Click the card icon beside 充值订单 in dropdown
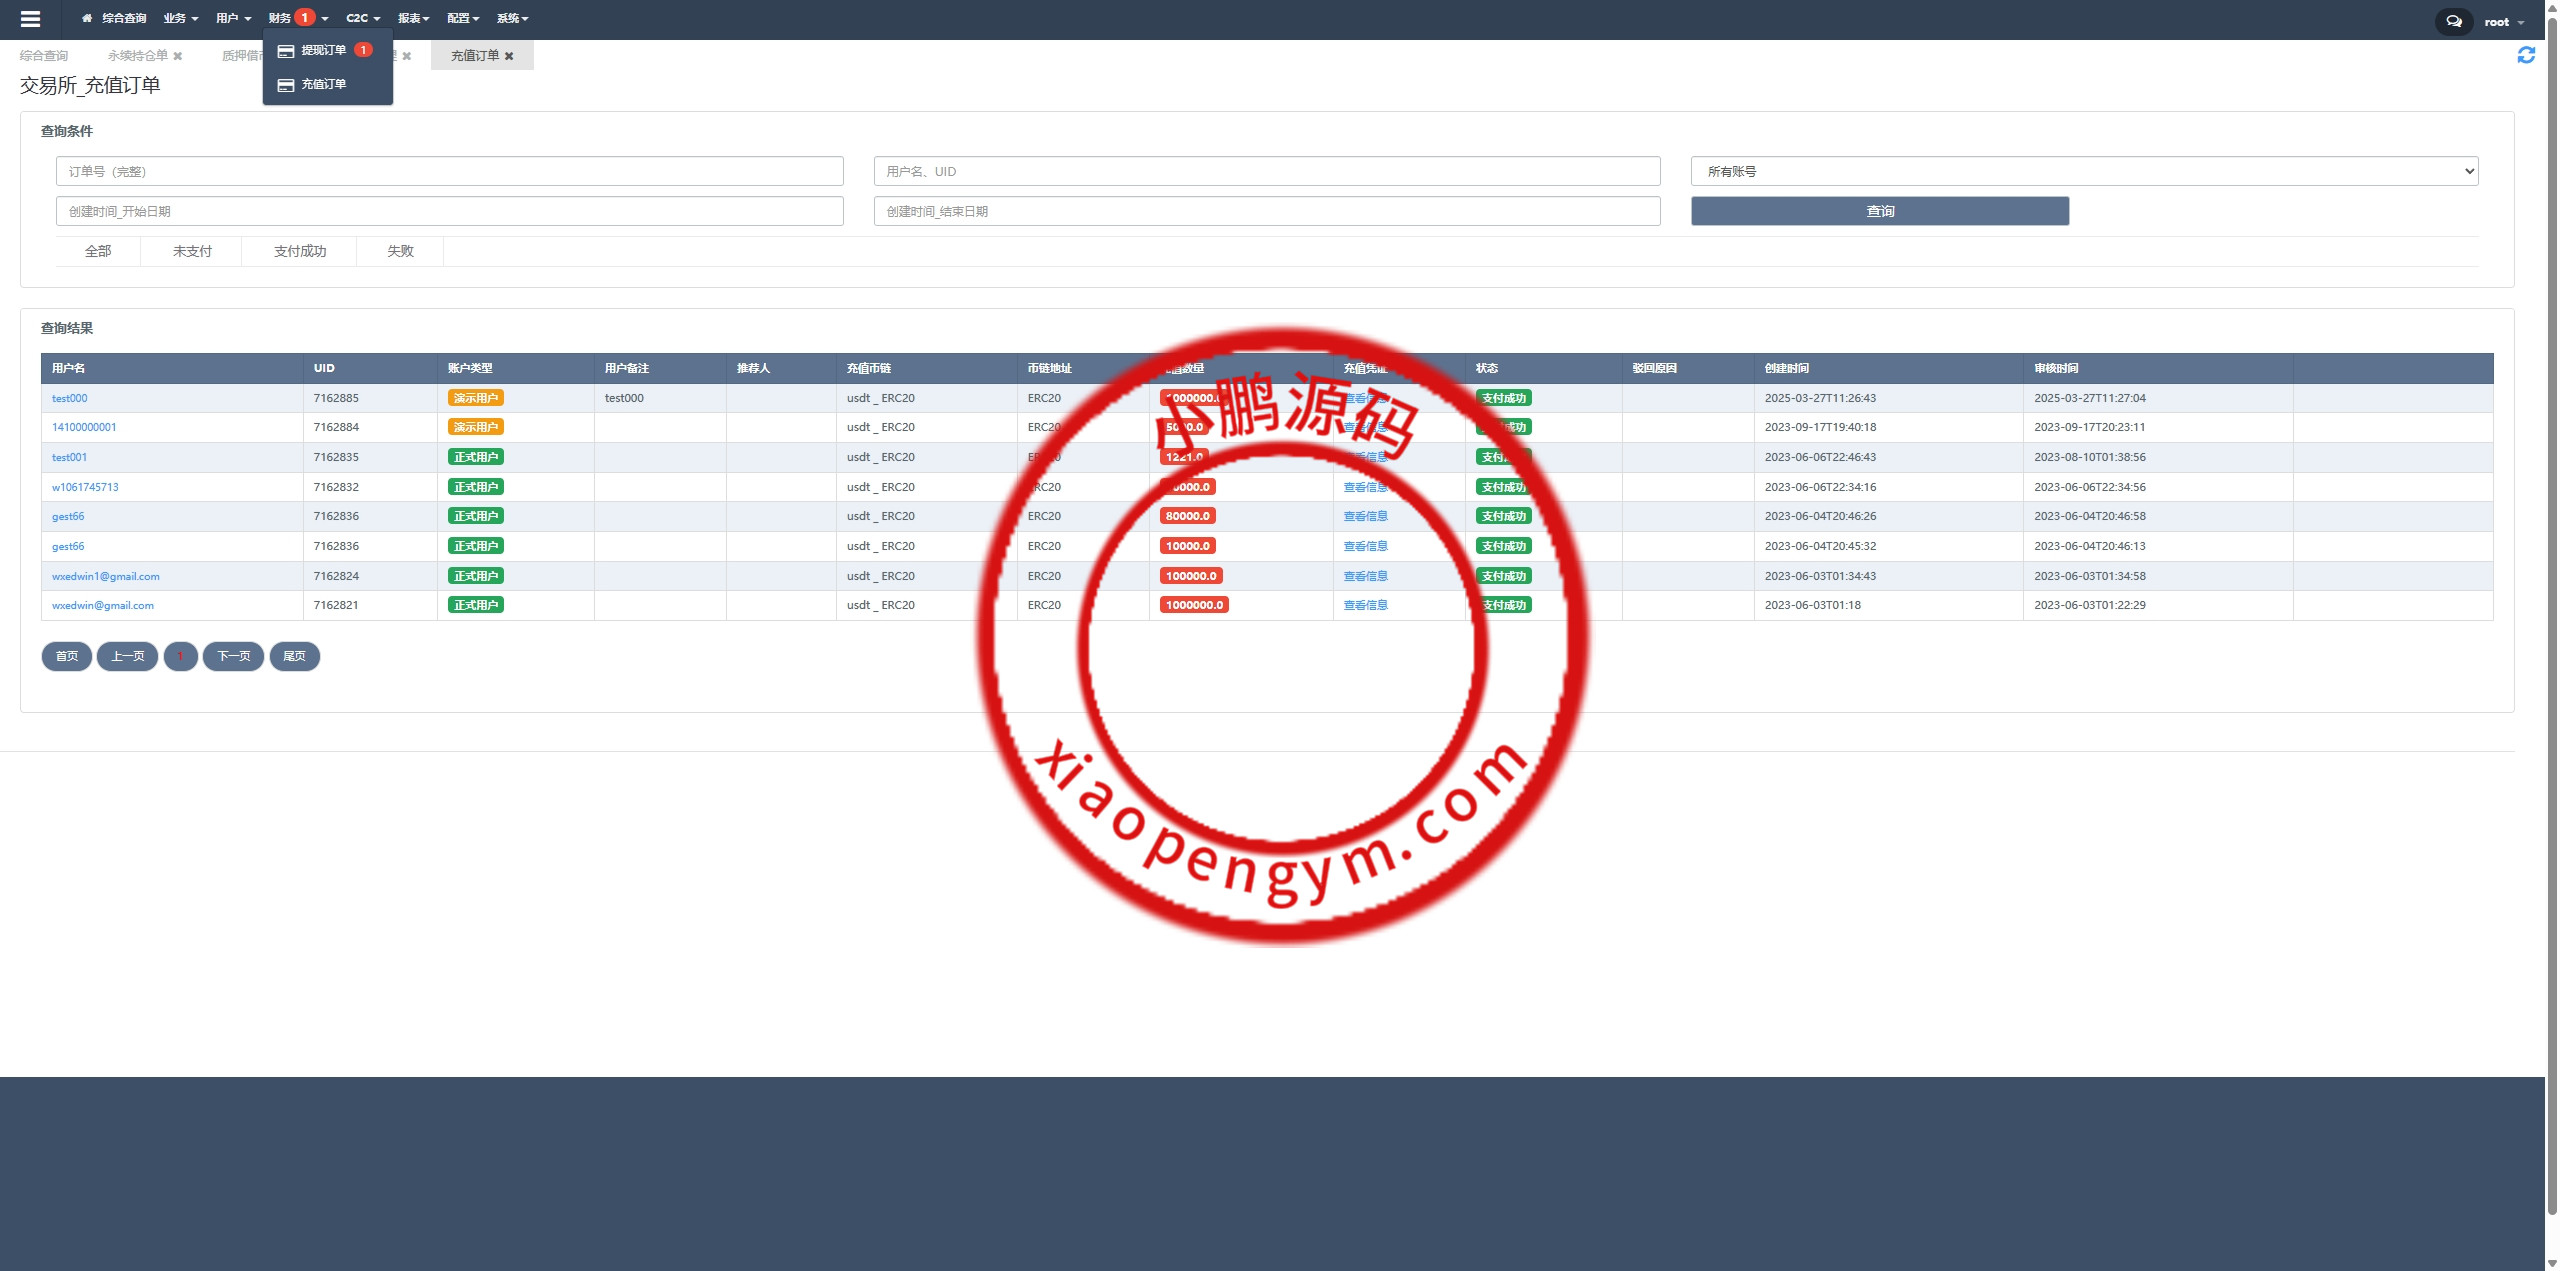This screenshot has width=2560, height=1271. [285, 85]
